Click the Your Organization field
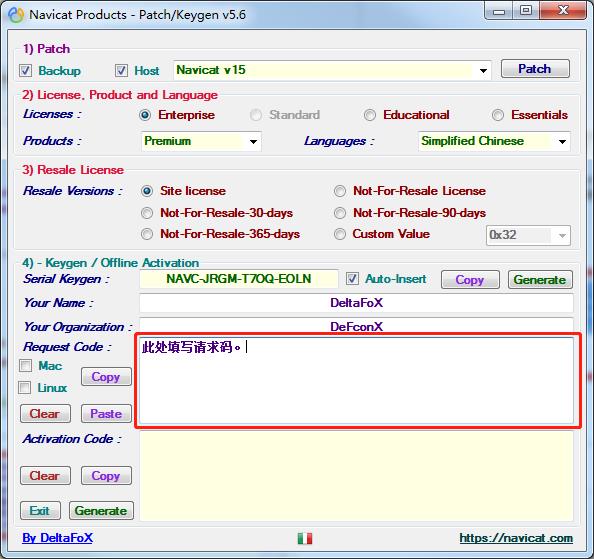Image resolution: width=594 pixels, height=559 pixels. point(356,326)
